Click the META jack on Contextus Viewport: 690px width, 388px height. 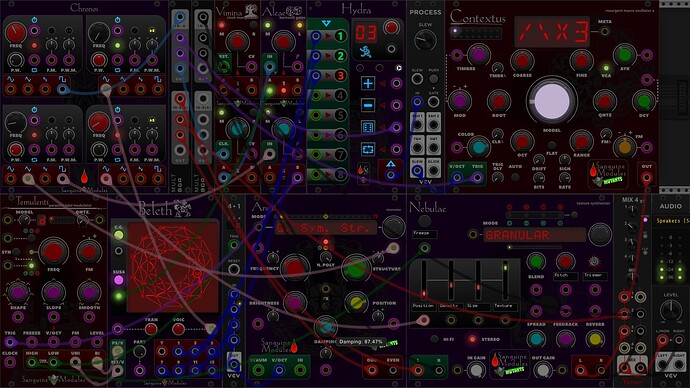(605, 31)
